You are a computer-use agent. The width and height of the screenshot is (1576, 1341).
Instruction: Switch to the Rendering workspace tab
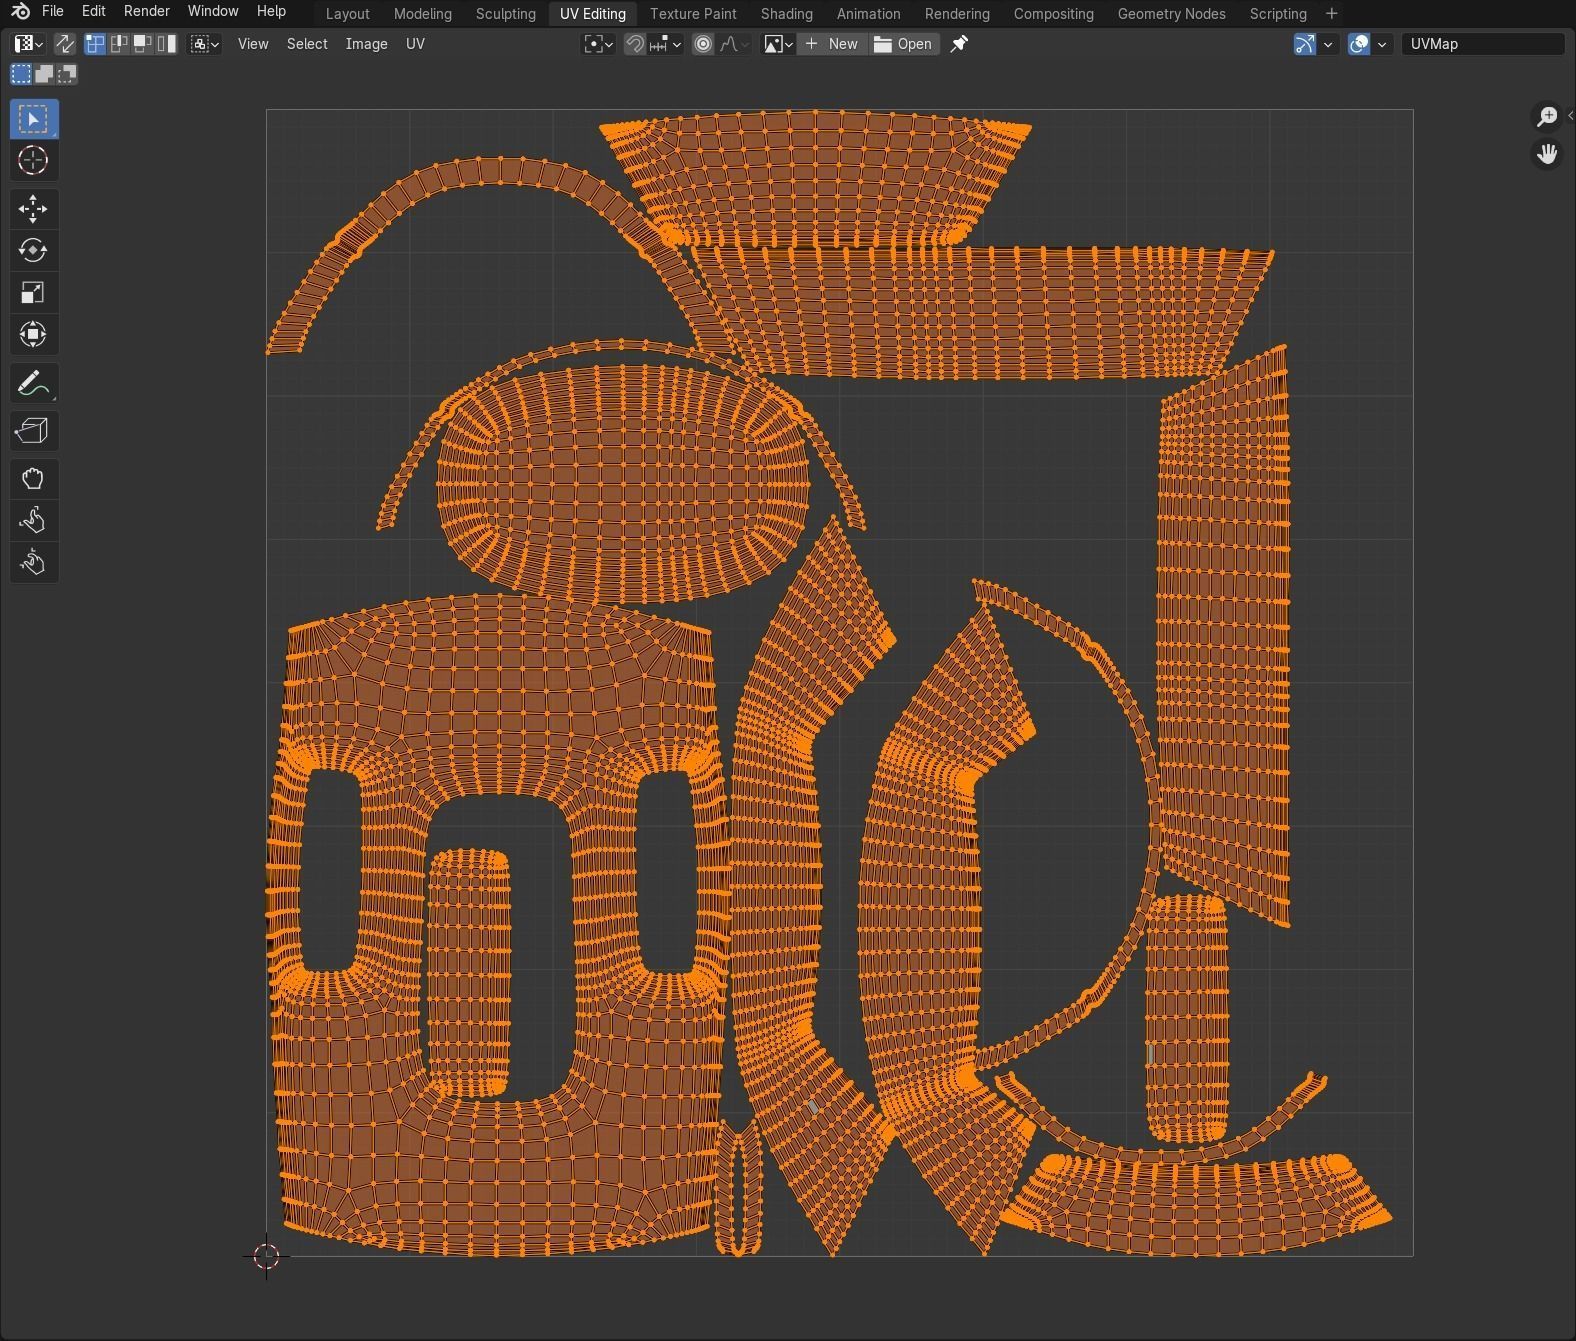pyautogui.click(x=957, y=14)
